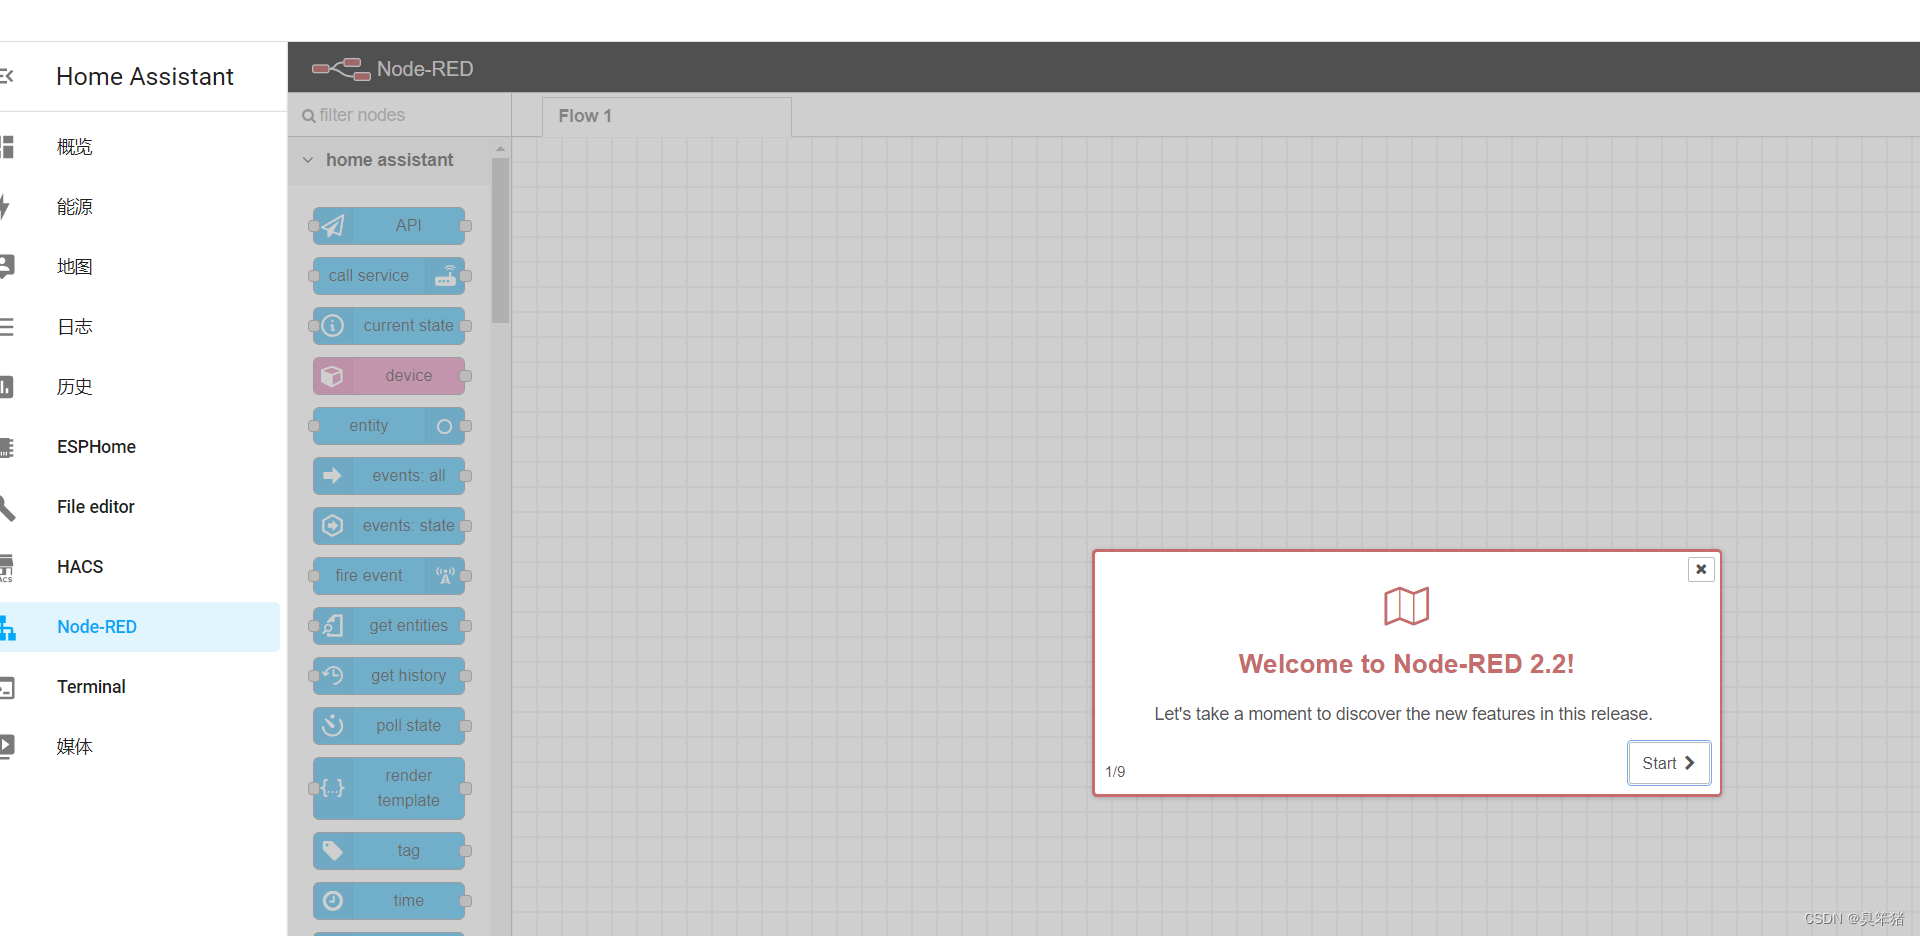Focus the filter nodes search field
This screenshot has height=936, width=1920.
pyautogui.click(x=400, y=115)
